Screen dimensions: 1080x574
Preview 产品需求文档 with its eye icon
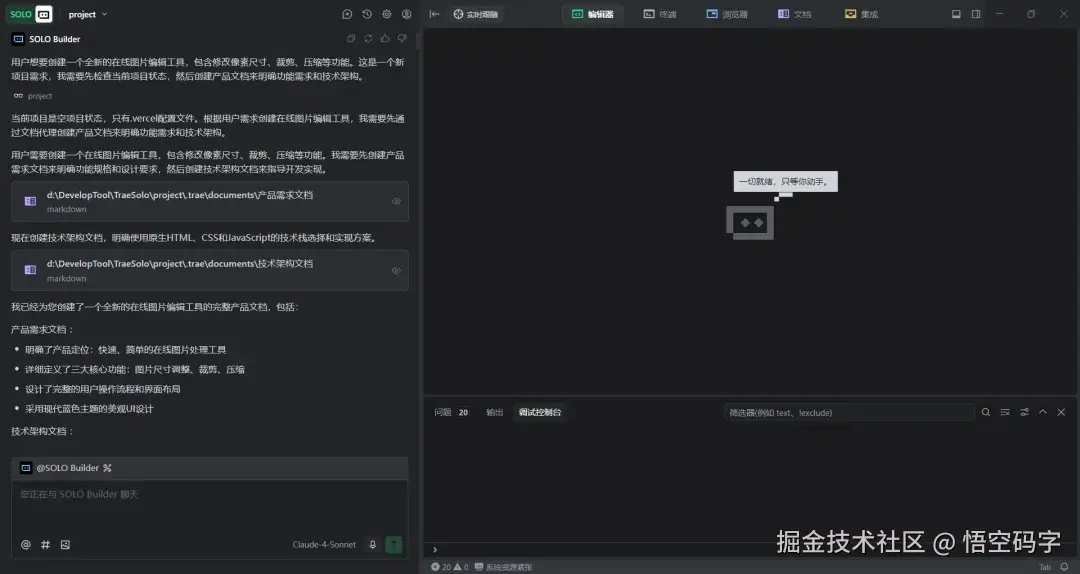(x=396, y=201)
